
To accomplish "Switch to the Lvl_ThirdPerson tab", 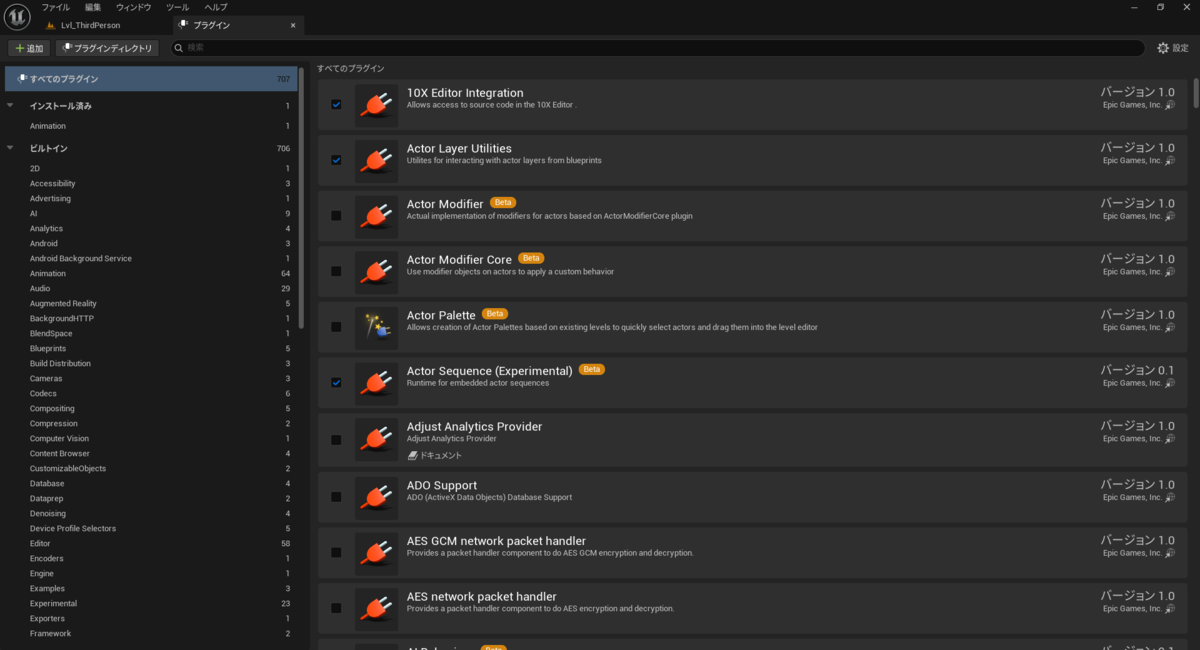I will click(x=90, y=25).
